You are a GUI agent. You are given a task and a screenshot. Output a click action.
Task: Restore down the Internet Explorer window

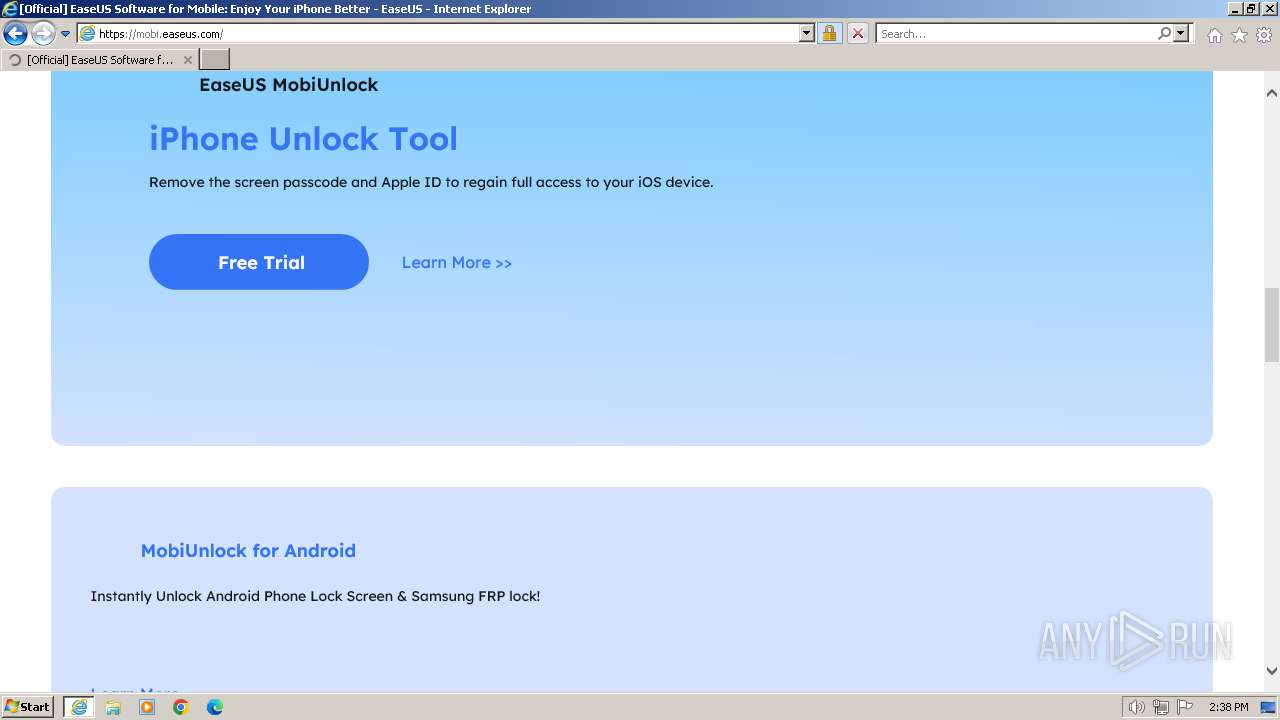1251,8
